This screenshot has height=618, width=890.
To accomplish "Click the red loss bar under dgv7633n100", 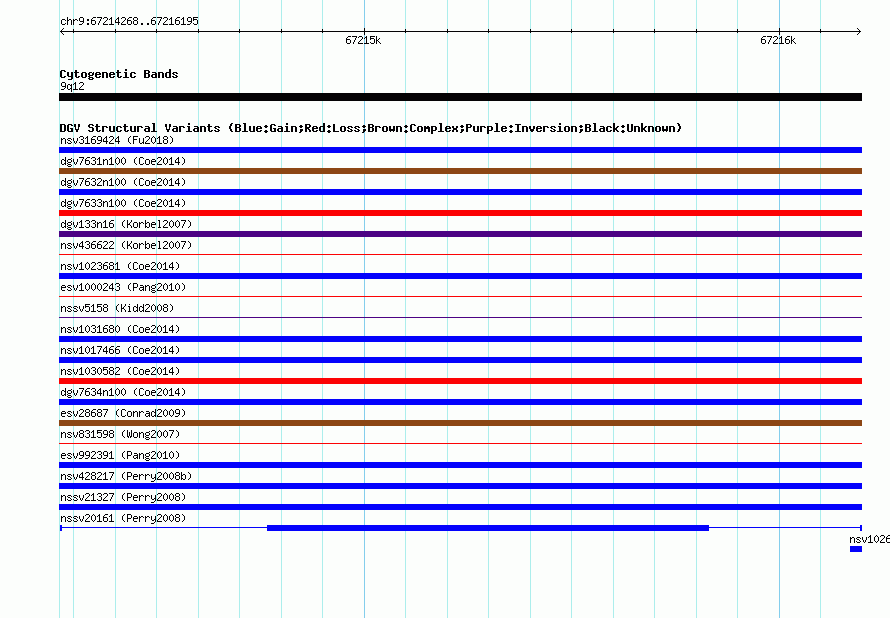I will click(x=460, y=213).
